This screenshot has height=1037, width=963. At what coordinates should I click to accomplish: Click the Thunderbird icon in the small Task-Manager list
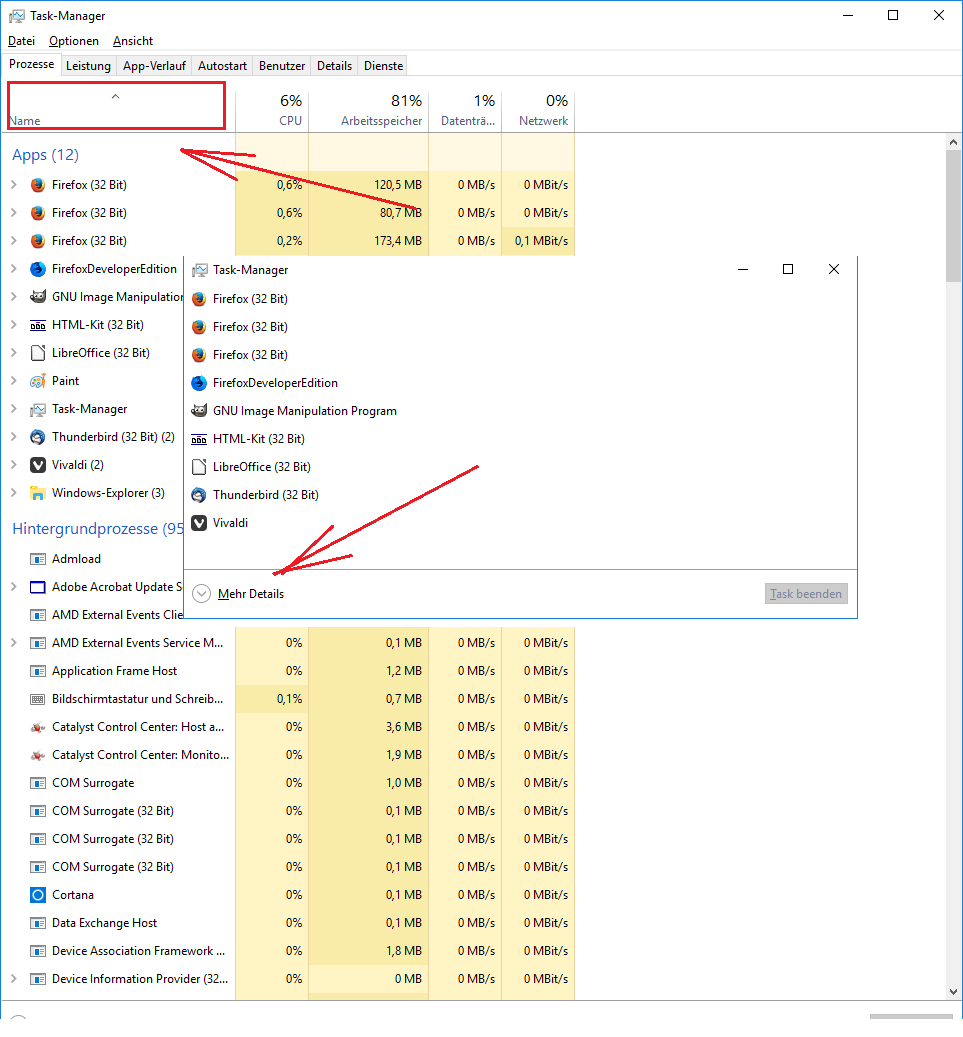(x=198, y=495)
